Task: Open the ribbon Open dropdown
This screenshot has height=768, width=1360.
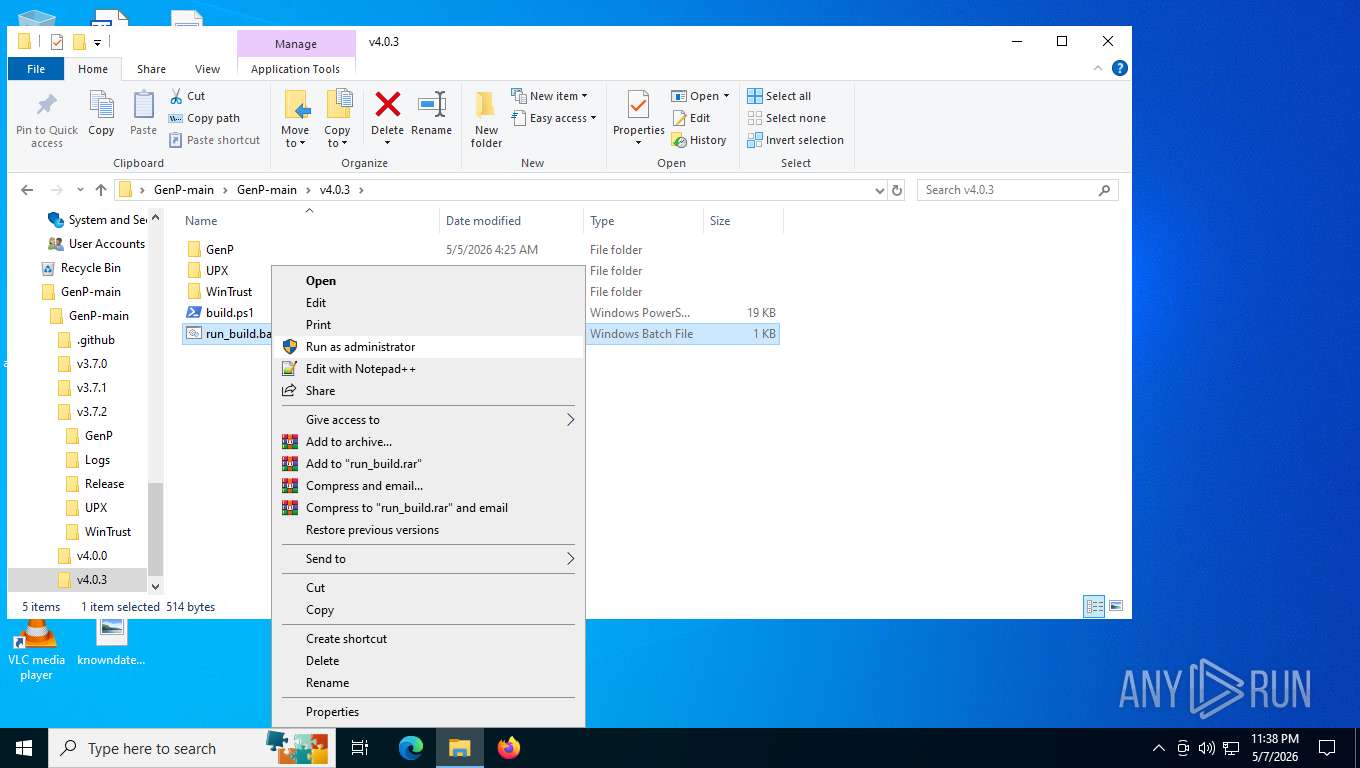Action: coord(701,96)
